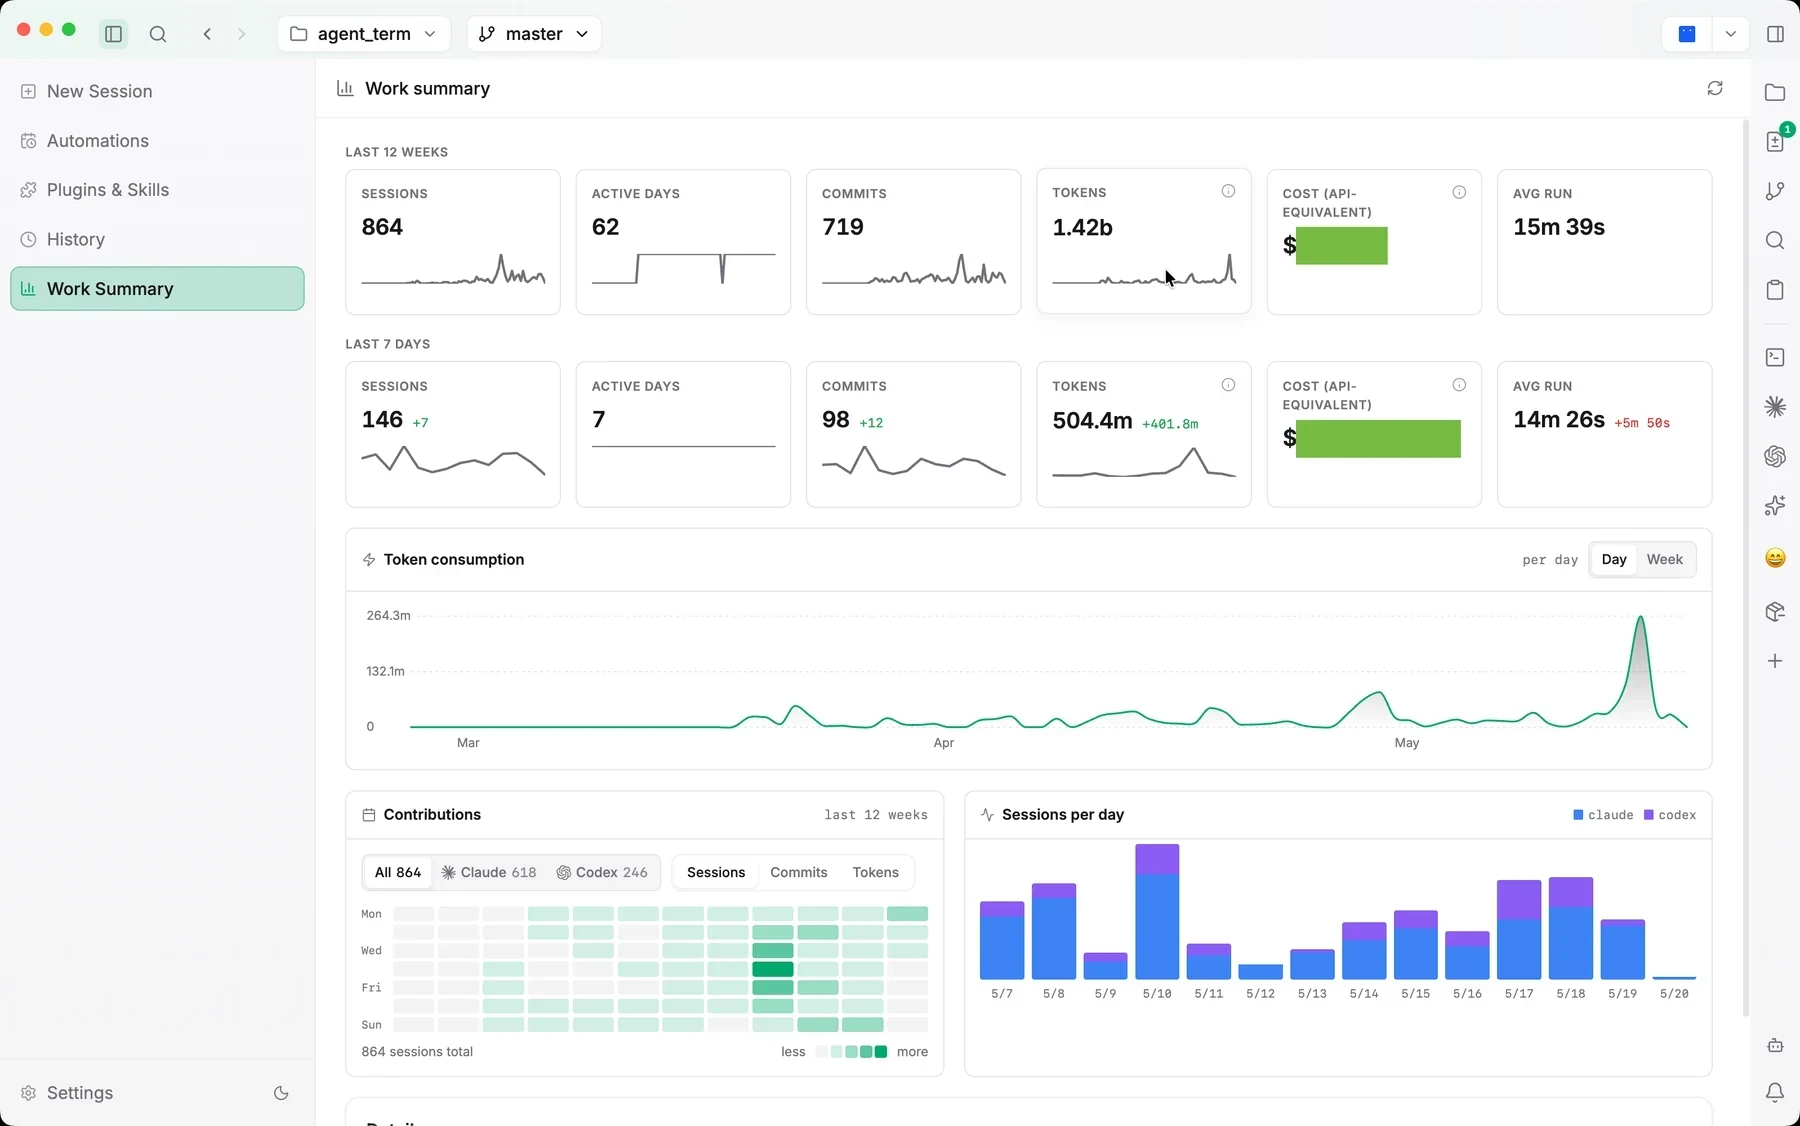Click the plus icon in right rail
Viewport: 1800px width, 1126px height.
point(1775,661)
